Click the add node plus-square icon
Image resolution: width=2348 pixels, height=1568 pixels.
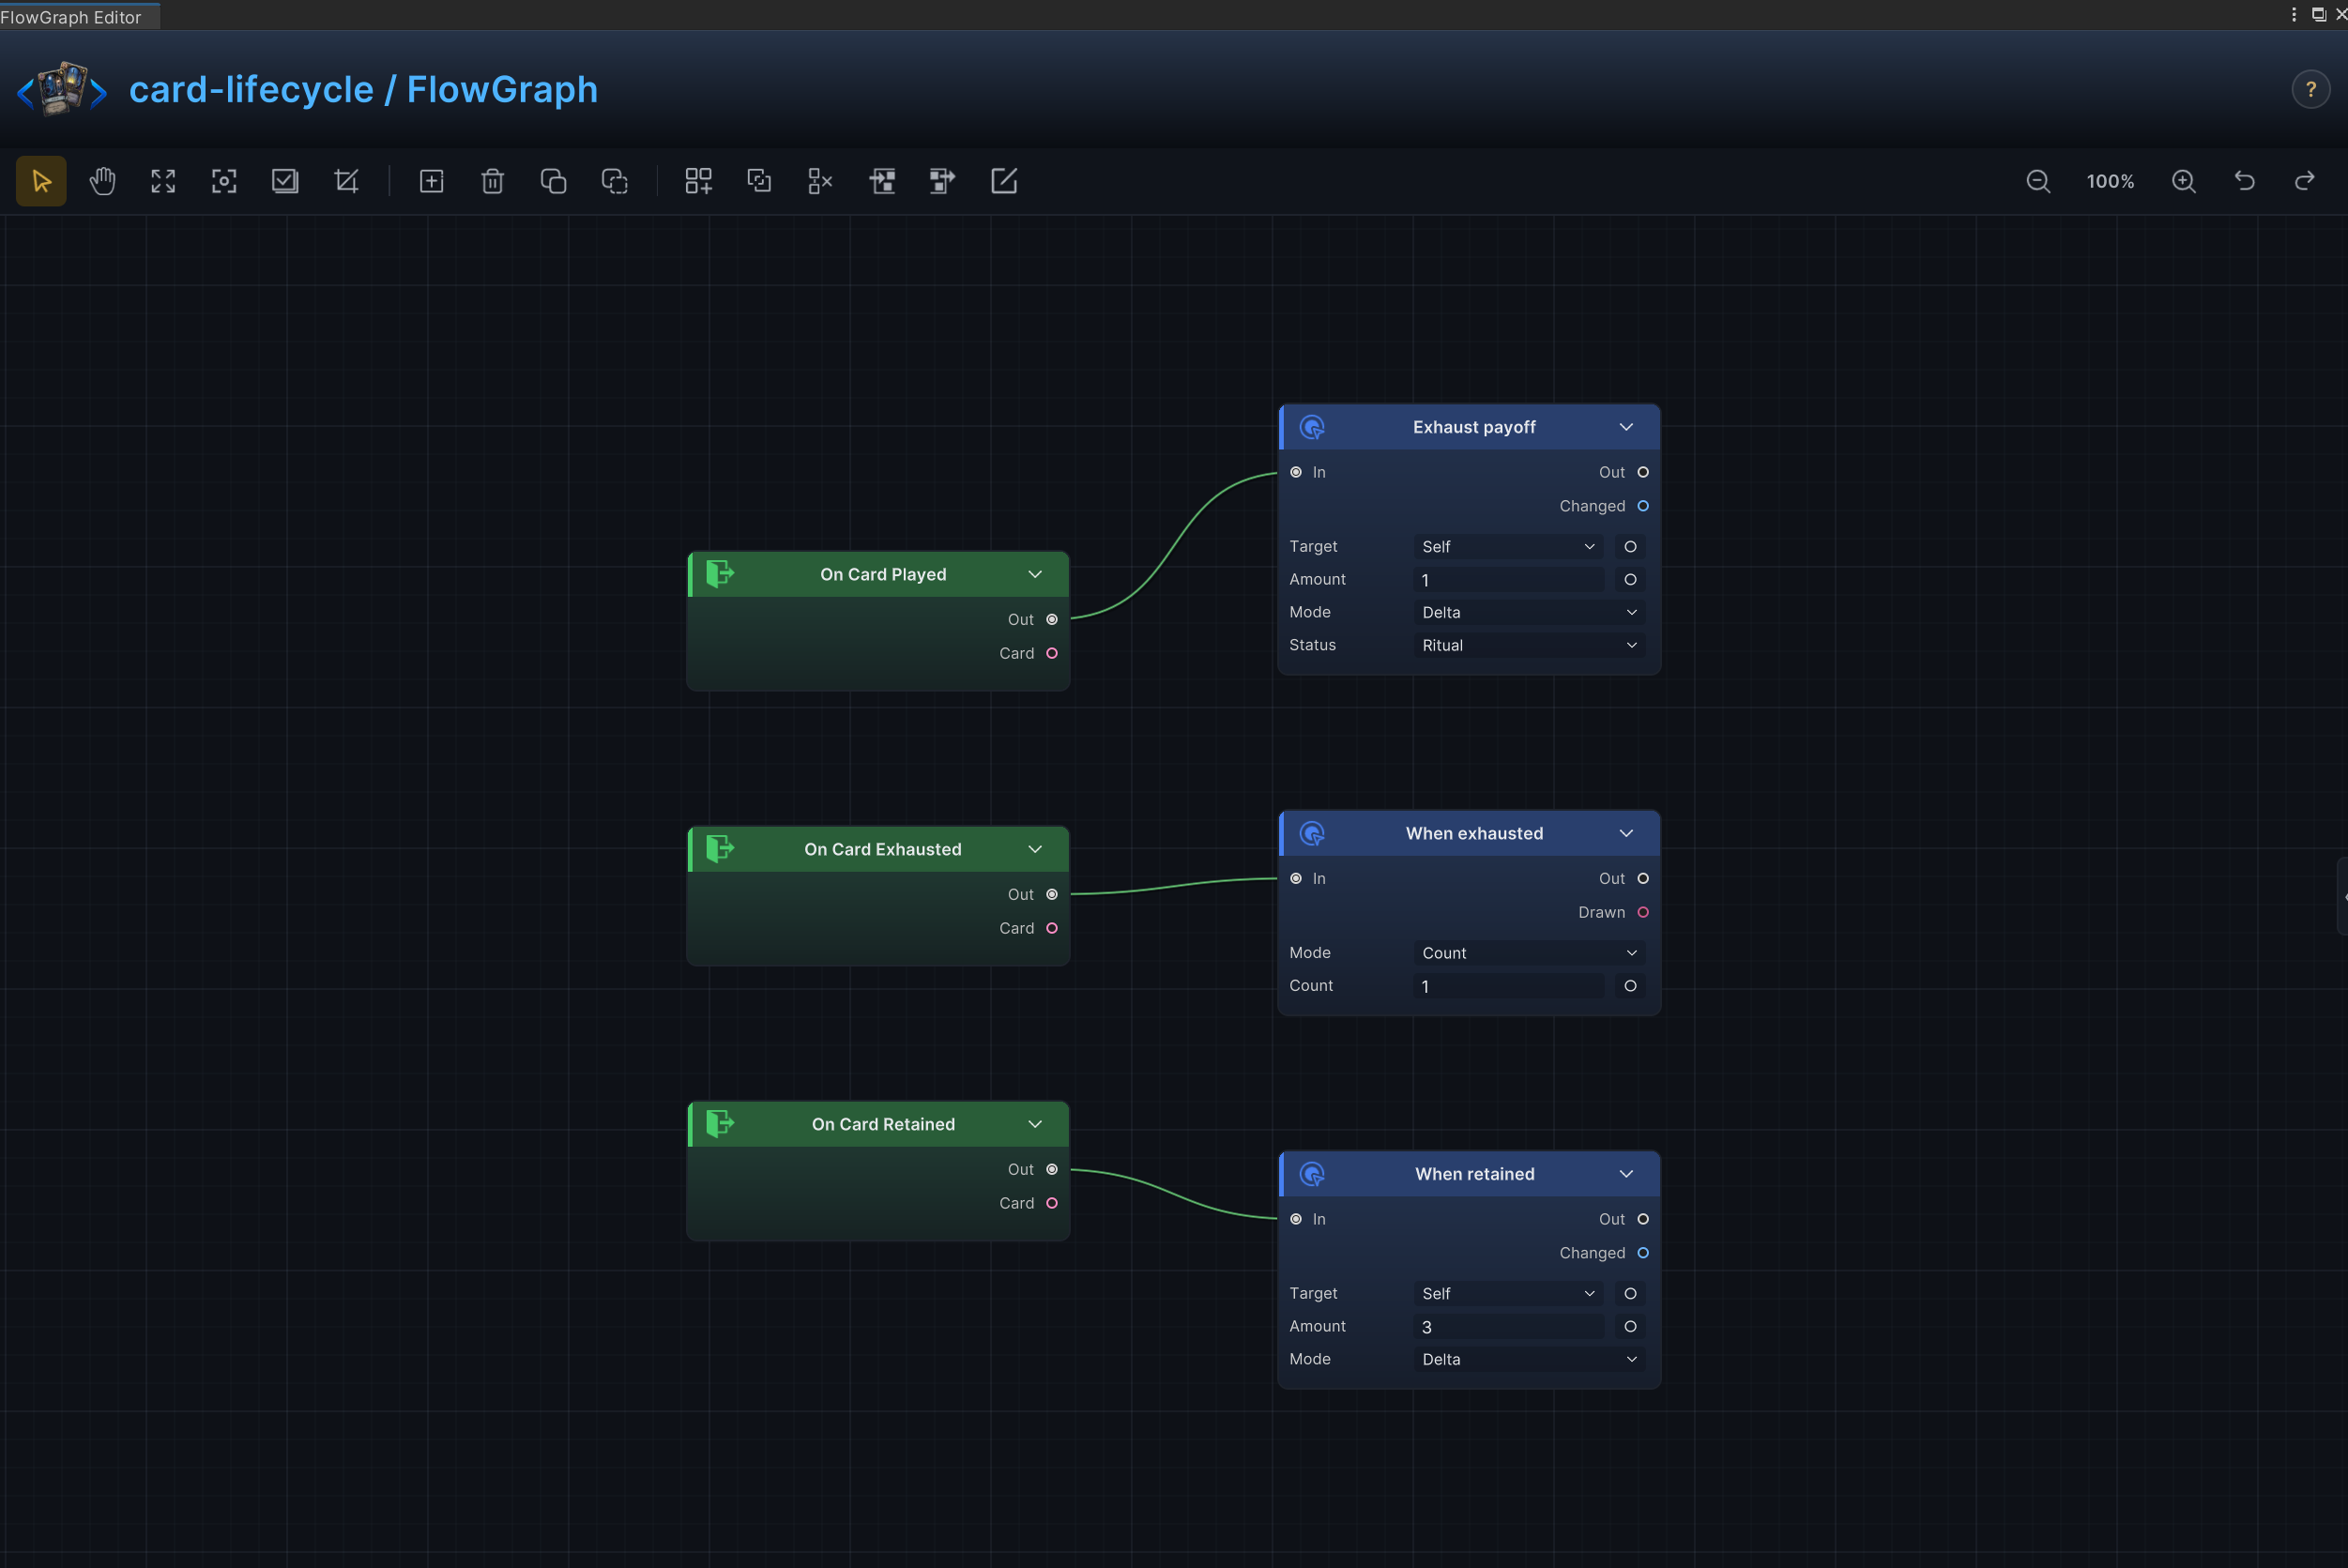[431, 181]
